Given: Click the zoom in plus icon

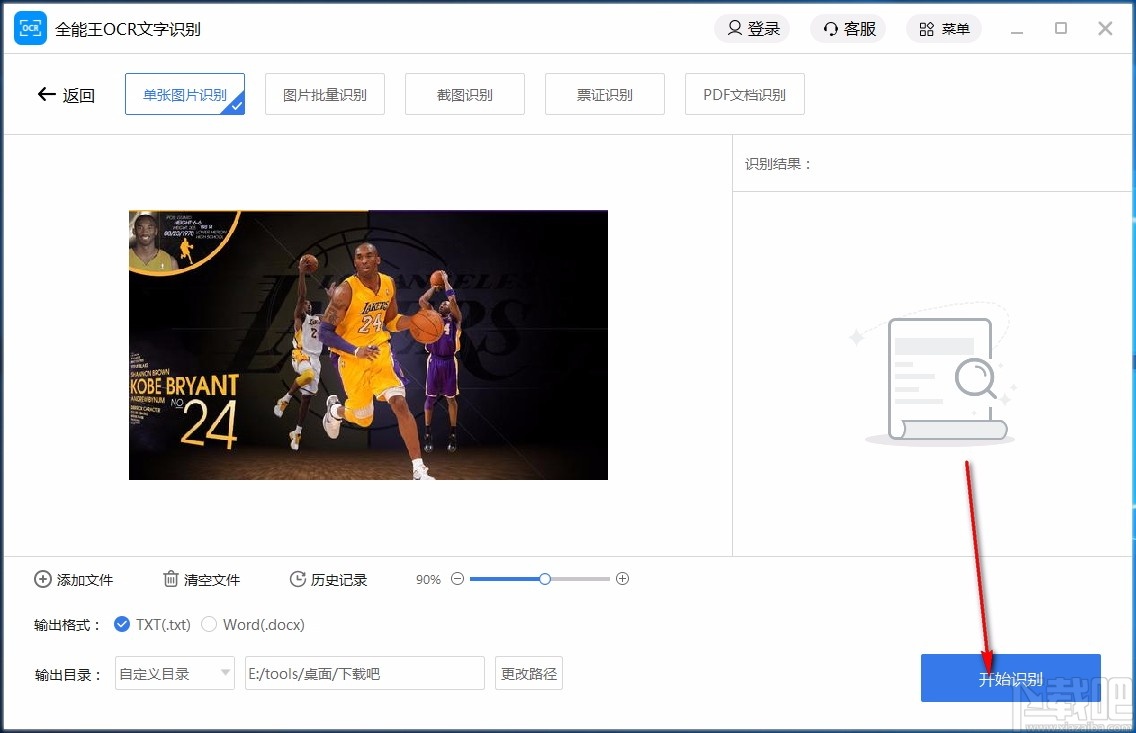Looking at the screenshot, I should (x=622, y=578).
